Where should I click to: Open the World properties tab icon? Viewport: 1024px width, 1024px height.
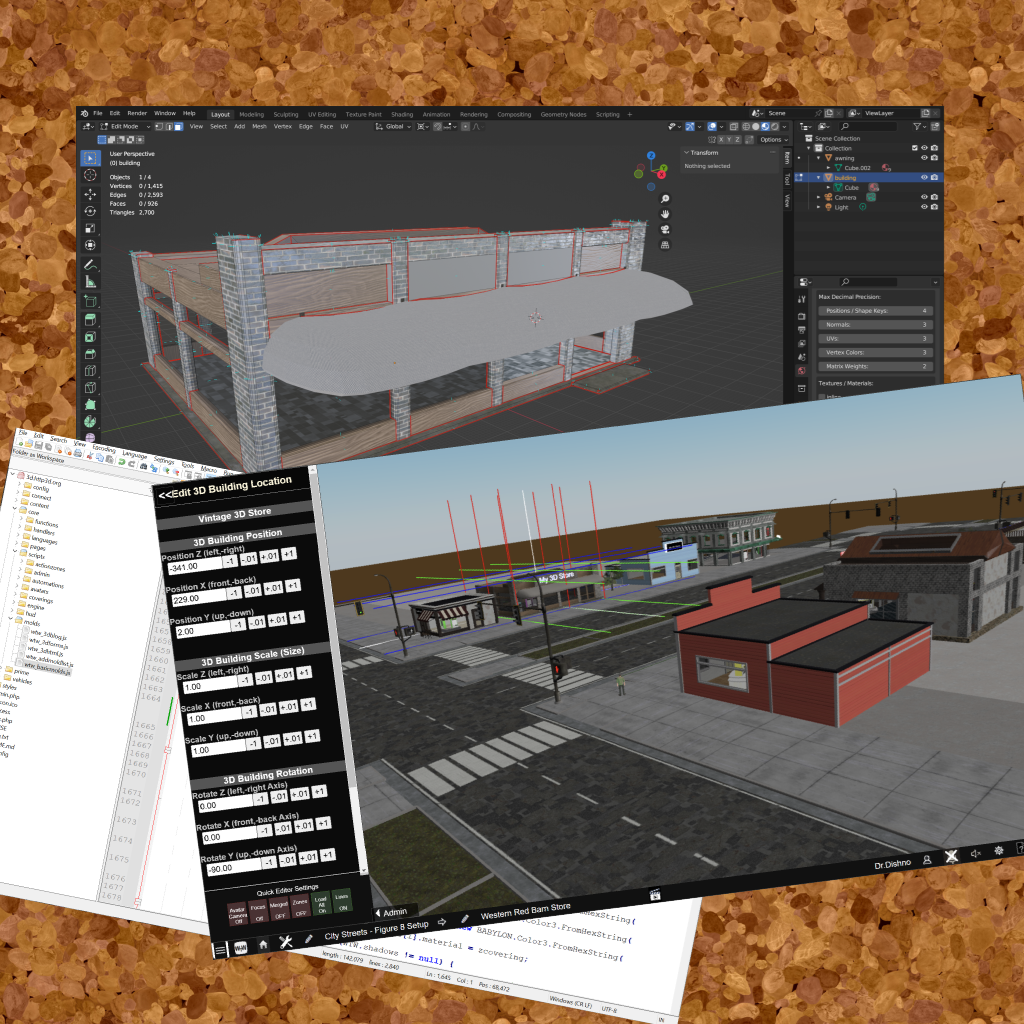[802, 371]
